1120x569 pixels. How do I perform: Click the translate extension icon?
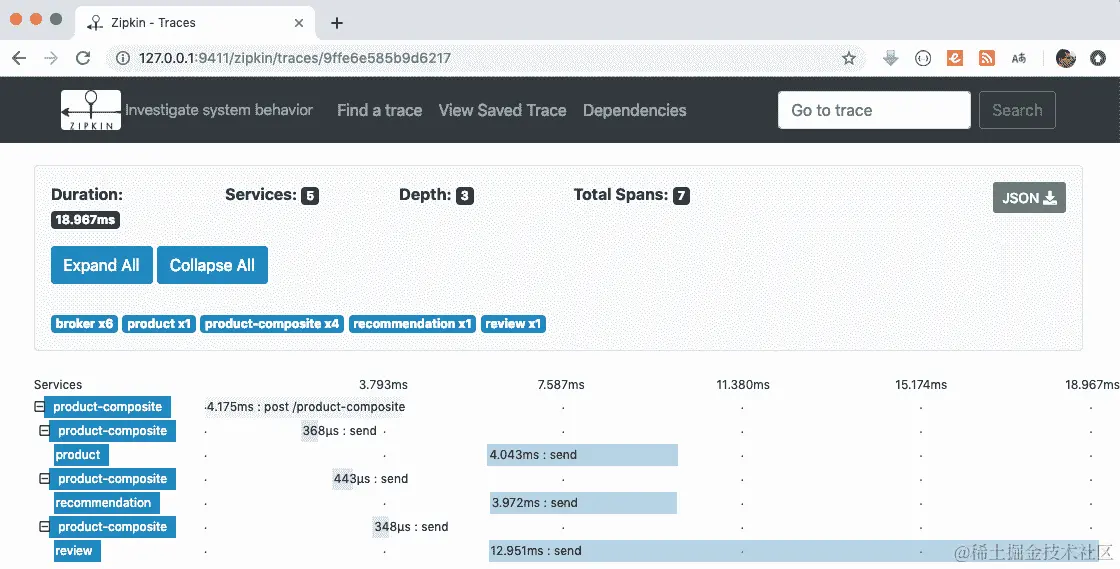click(x=1019, y=59)
